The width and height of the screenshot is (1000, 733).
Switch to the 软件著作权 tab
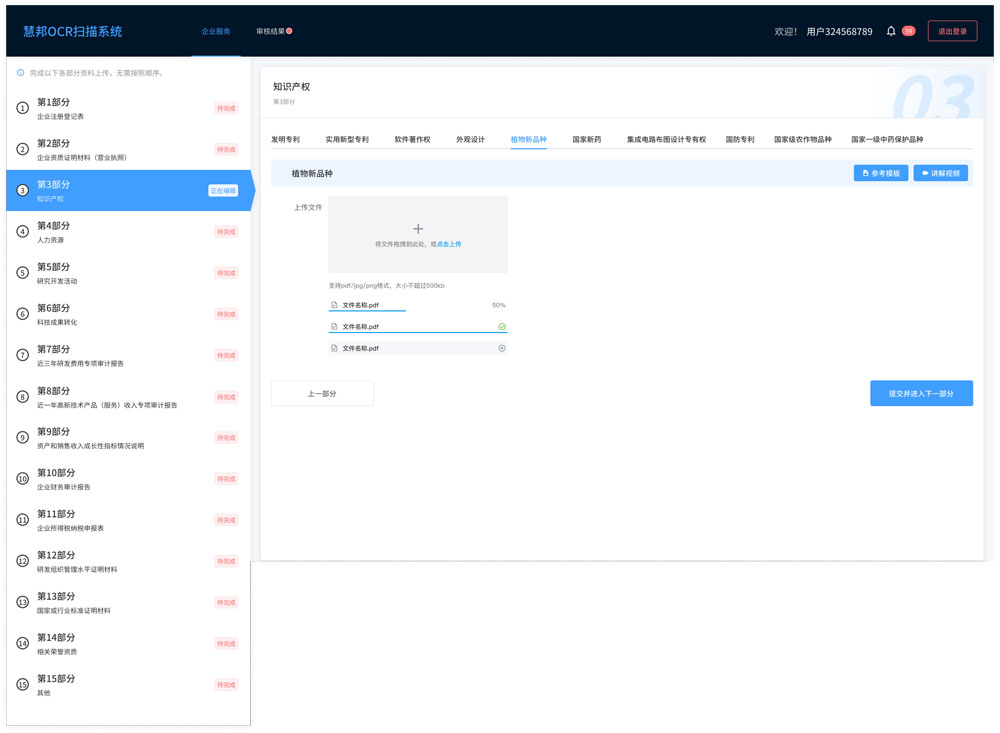412,139
